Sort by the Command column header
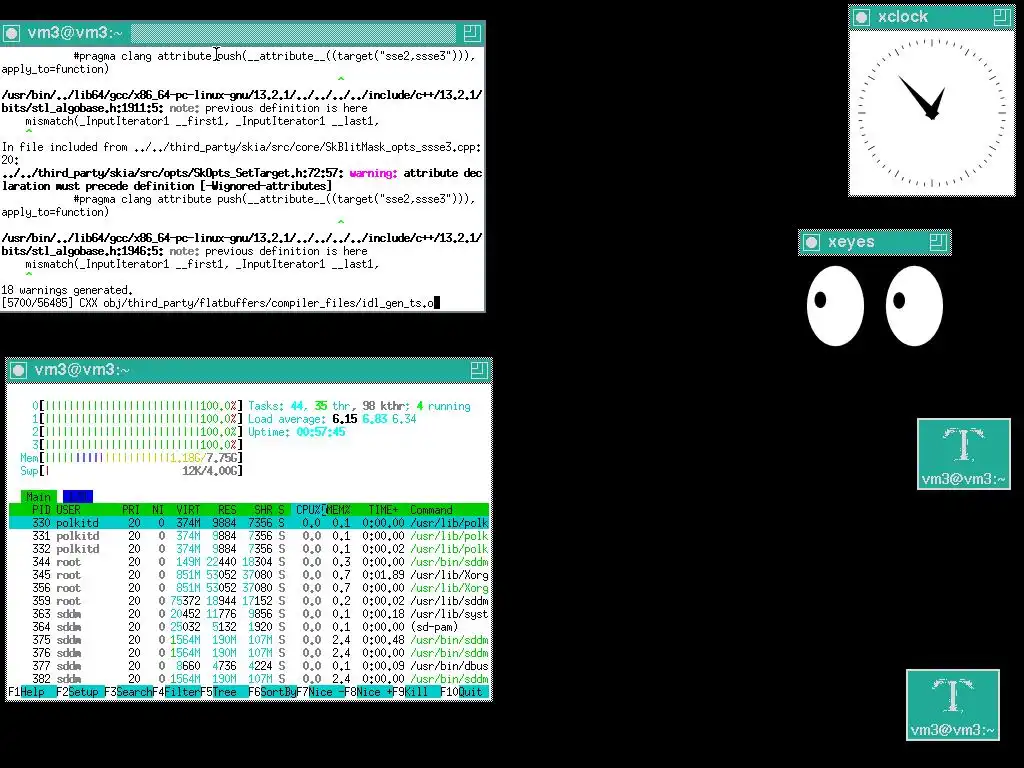Viewport: 1024px width, 768px height. coord(431,510)
